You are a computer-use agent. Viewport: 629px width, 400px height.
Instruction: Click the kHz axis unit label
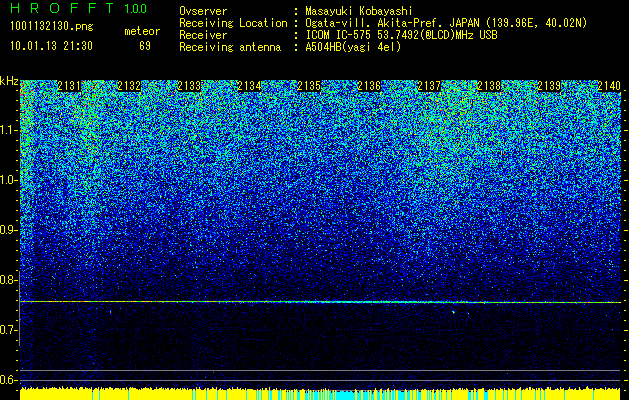click(9, 81)
